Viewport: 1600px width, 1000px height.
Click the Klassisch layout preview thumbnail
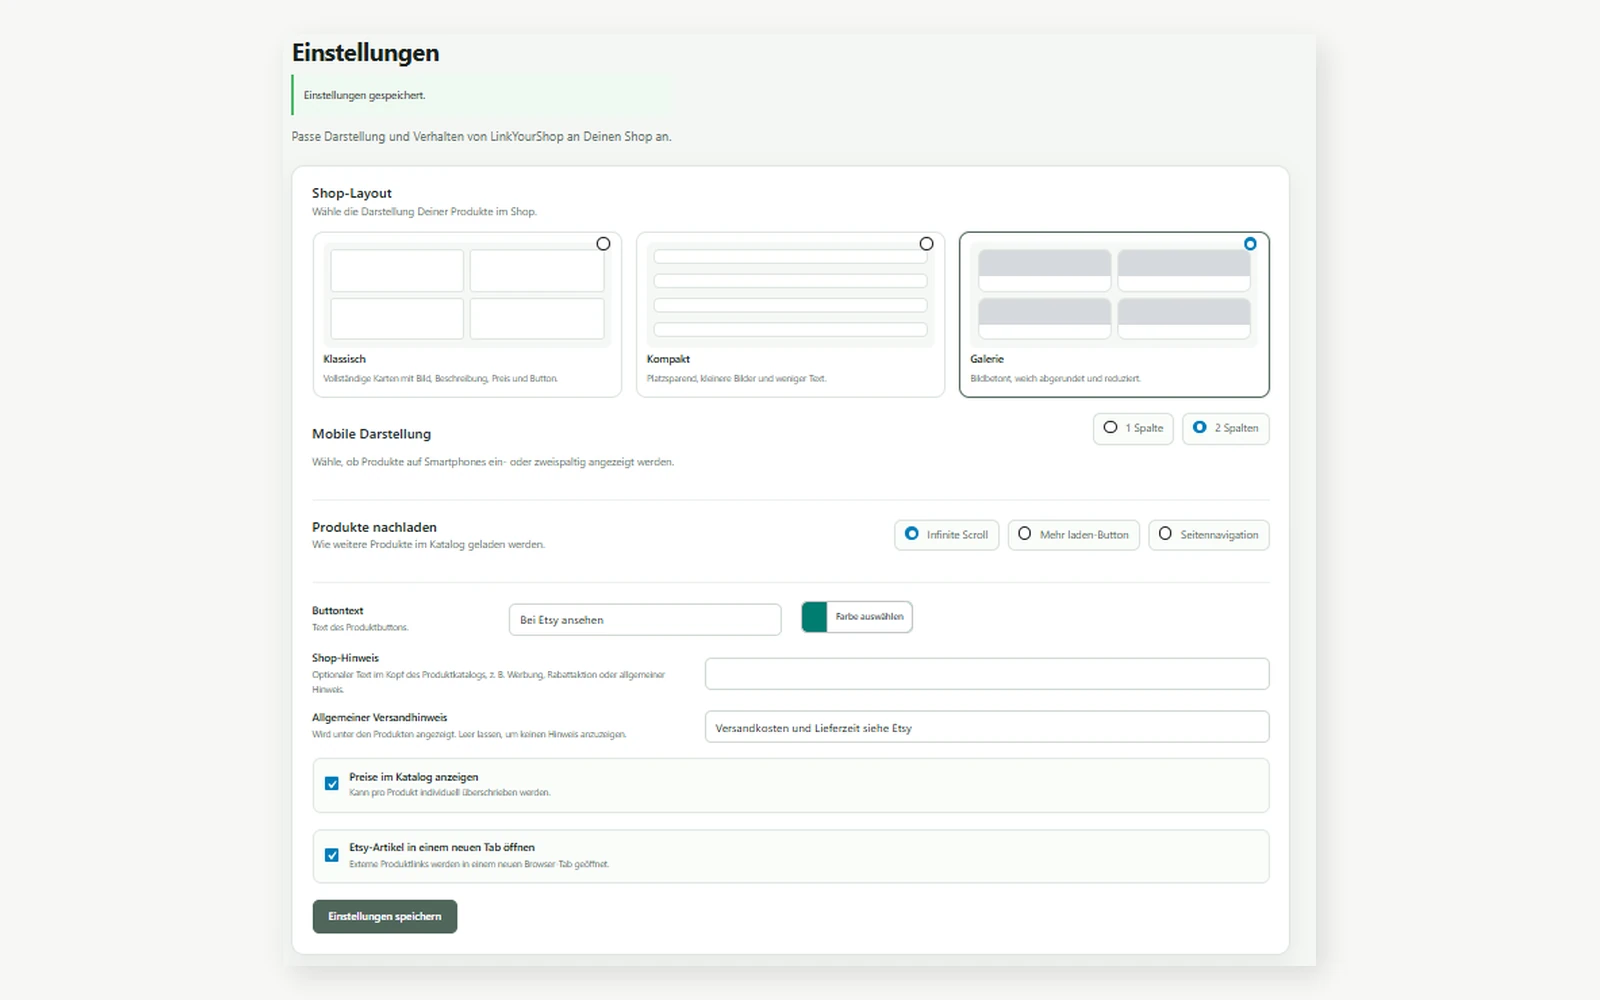[x=467, y=294]
